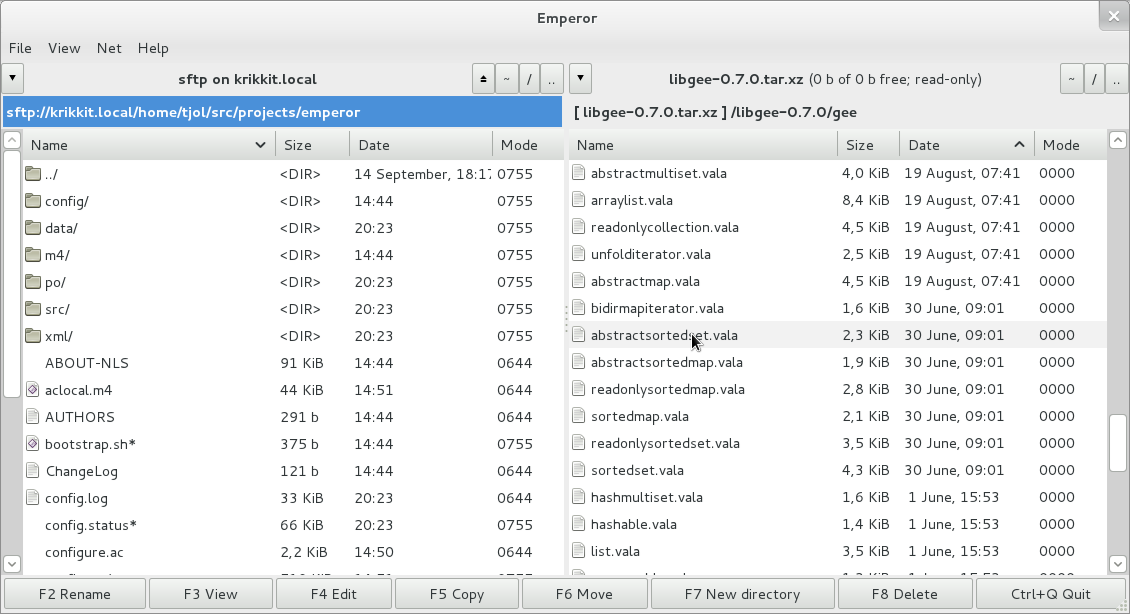This screenshot has width=1130, height=614.
Task: Select the m4/ folder icon
Action: pos(32,255)
